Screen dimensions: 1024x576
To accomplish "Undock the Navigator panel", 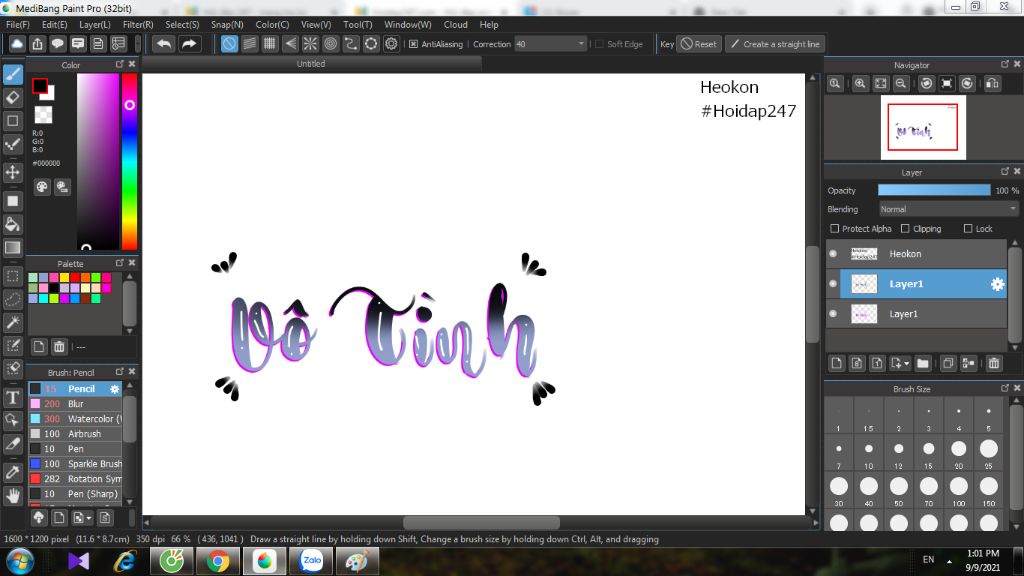I will tap(1004, 64).
